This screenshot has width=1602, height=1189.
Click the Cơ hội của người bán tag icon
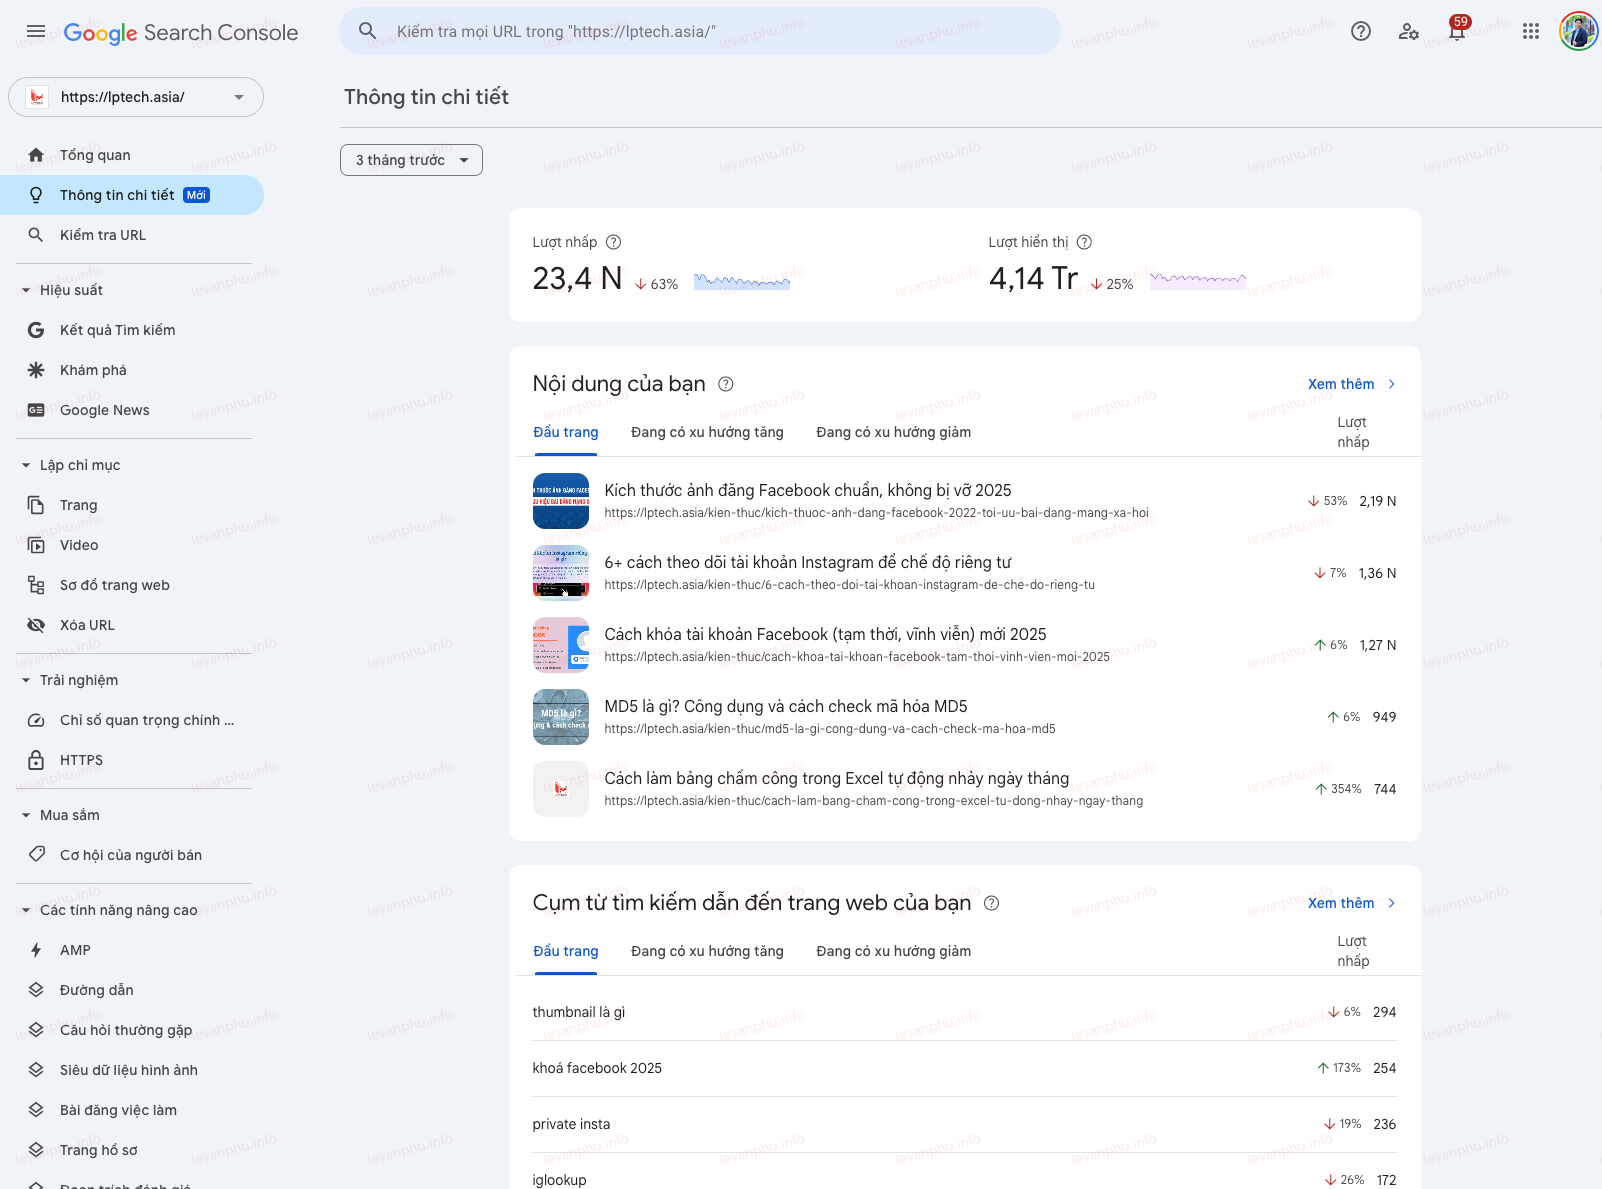(36, 855)
